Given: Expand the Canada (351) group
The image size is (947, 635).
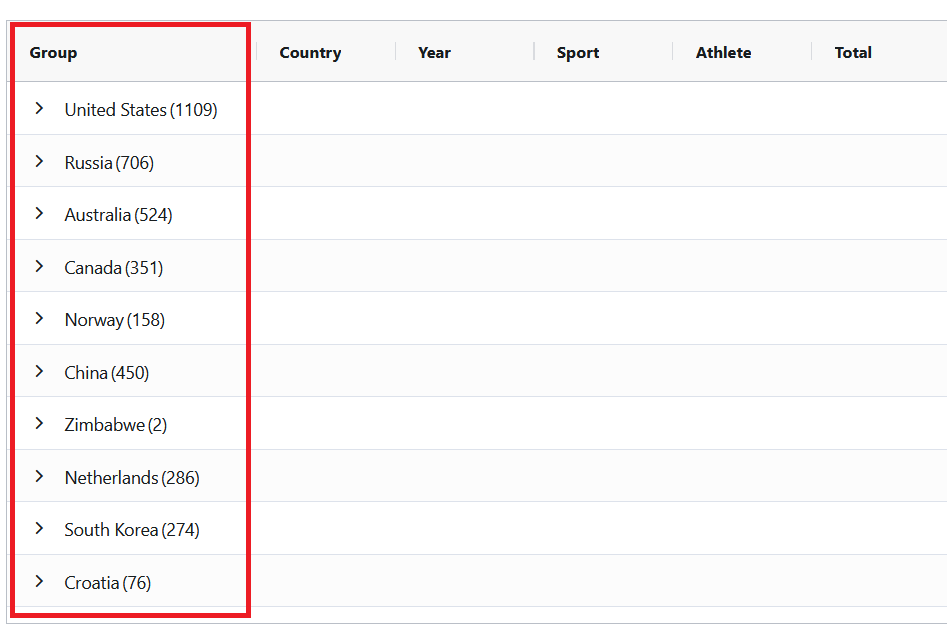Looking at the screenshot, I should tap(39, 266).
